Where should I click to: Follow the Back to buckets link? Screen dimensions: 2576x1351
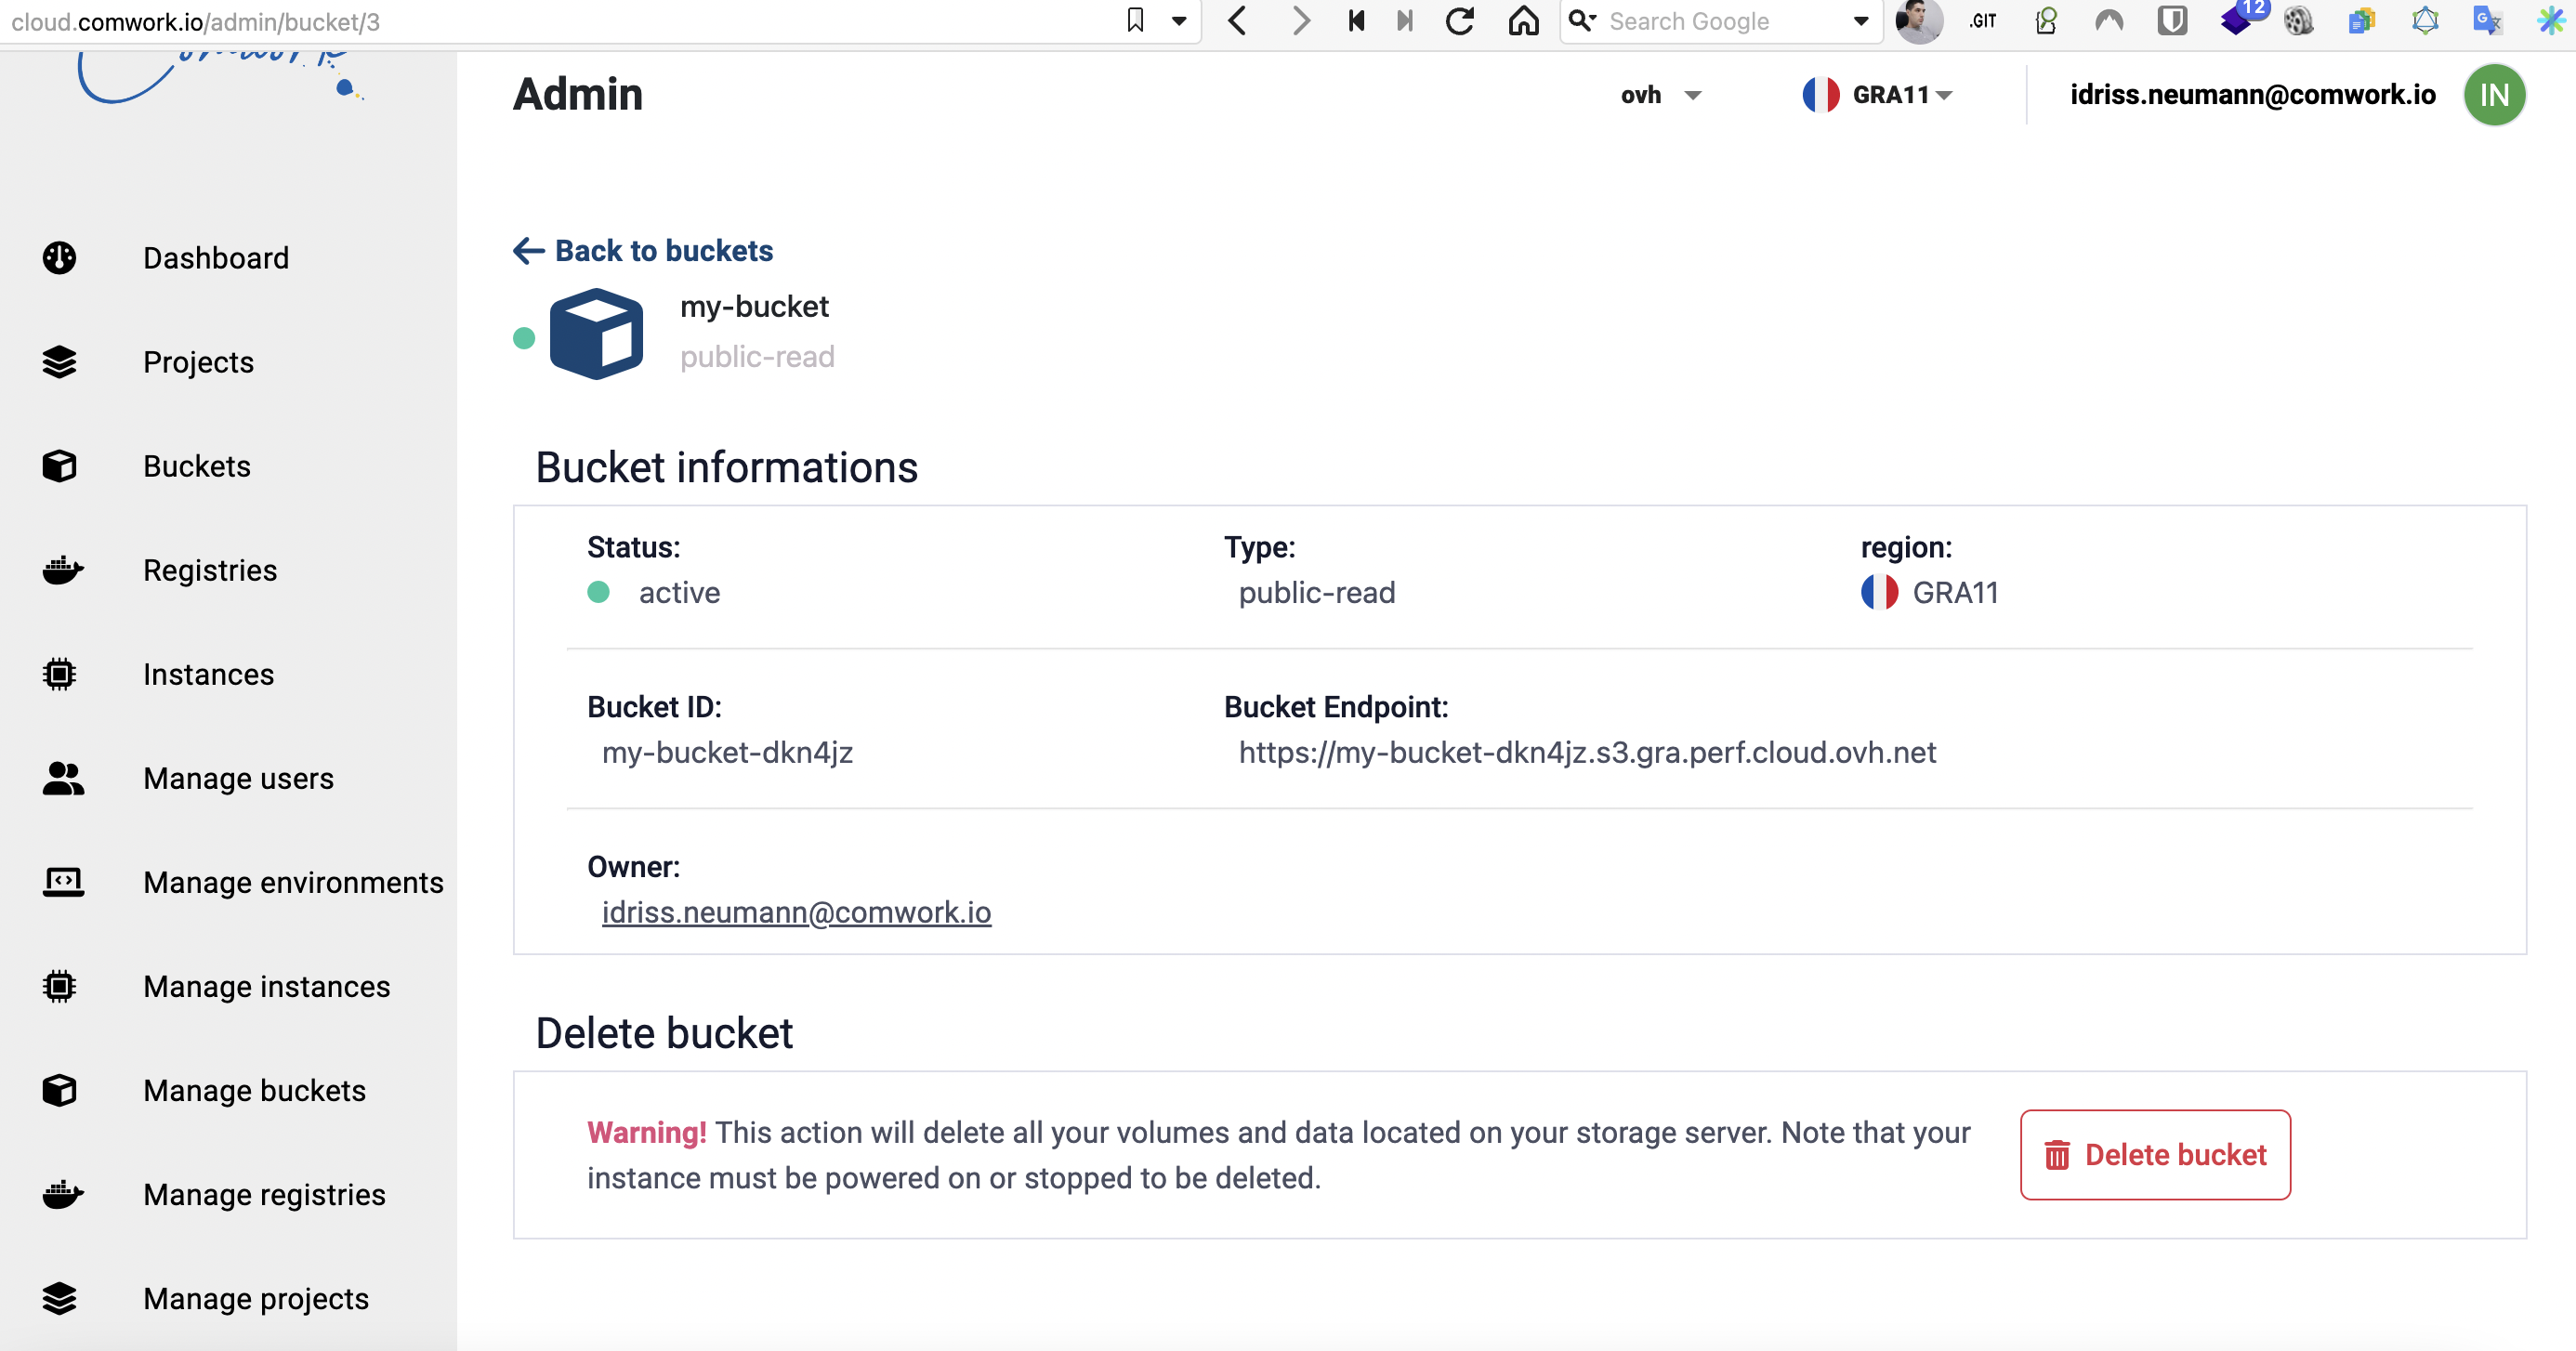pos(643,250)
